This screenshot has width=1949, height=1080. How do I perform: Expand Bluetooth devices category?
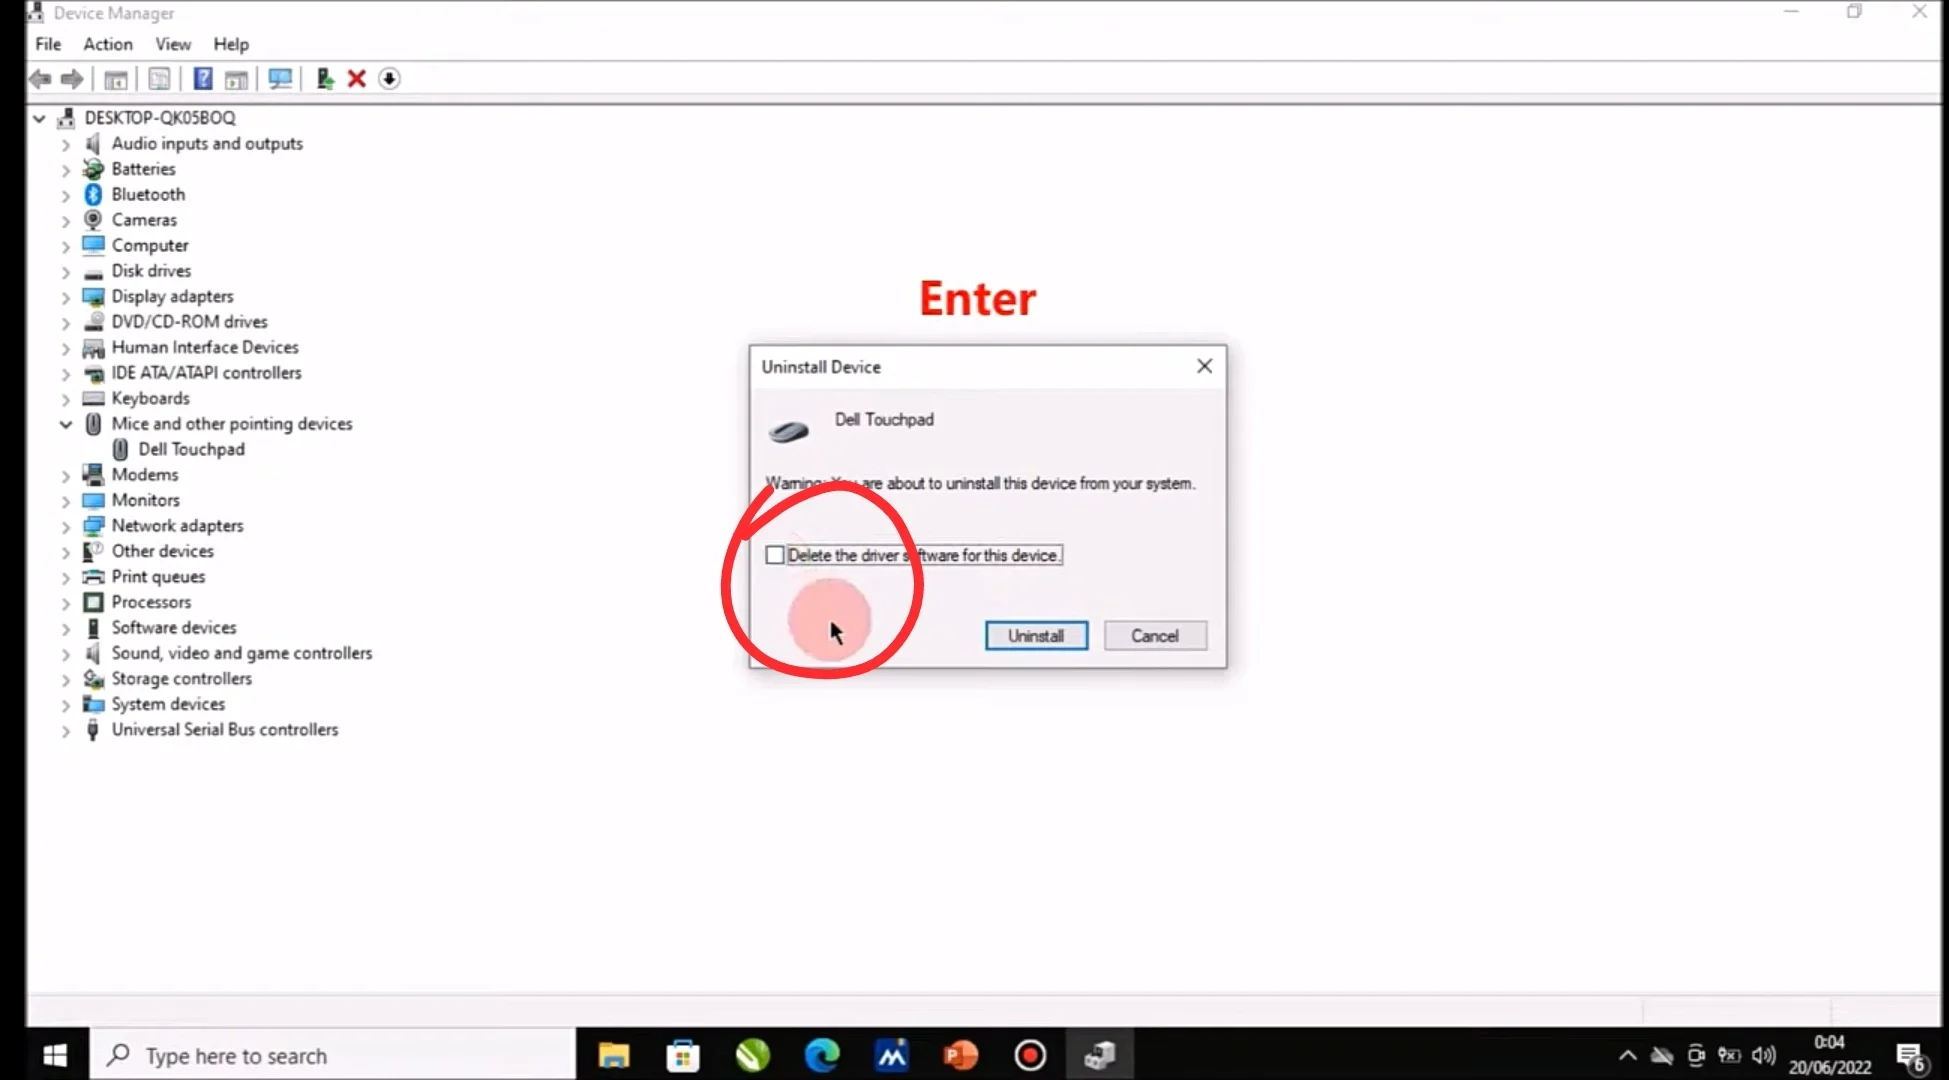[x=64, y=194]
